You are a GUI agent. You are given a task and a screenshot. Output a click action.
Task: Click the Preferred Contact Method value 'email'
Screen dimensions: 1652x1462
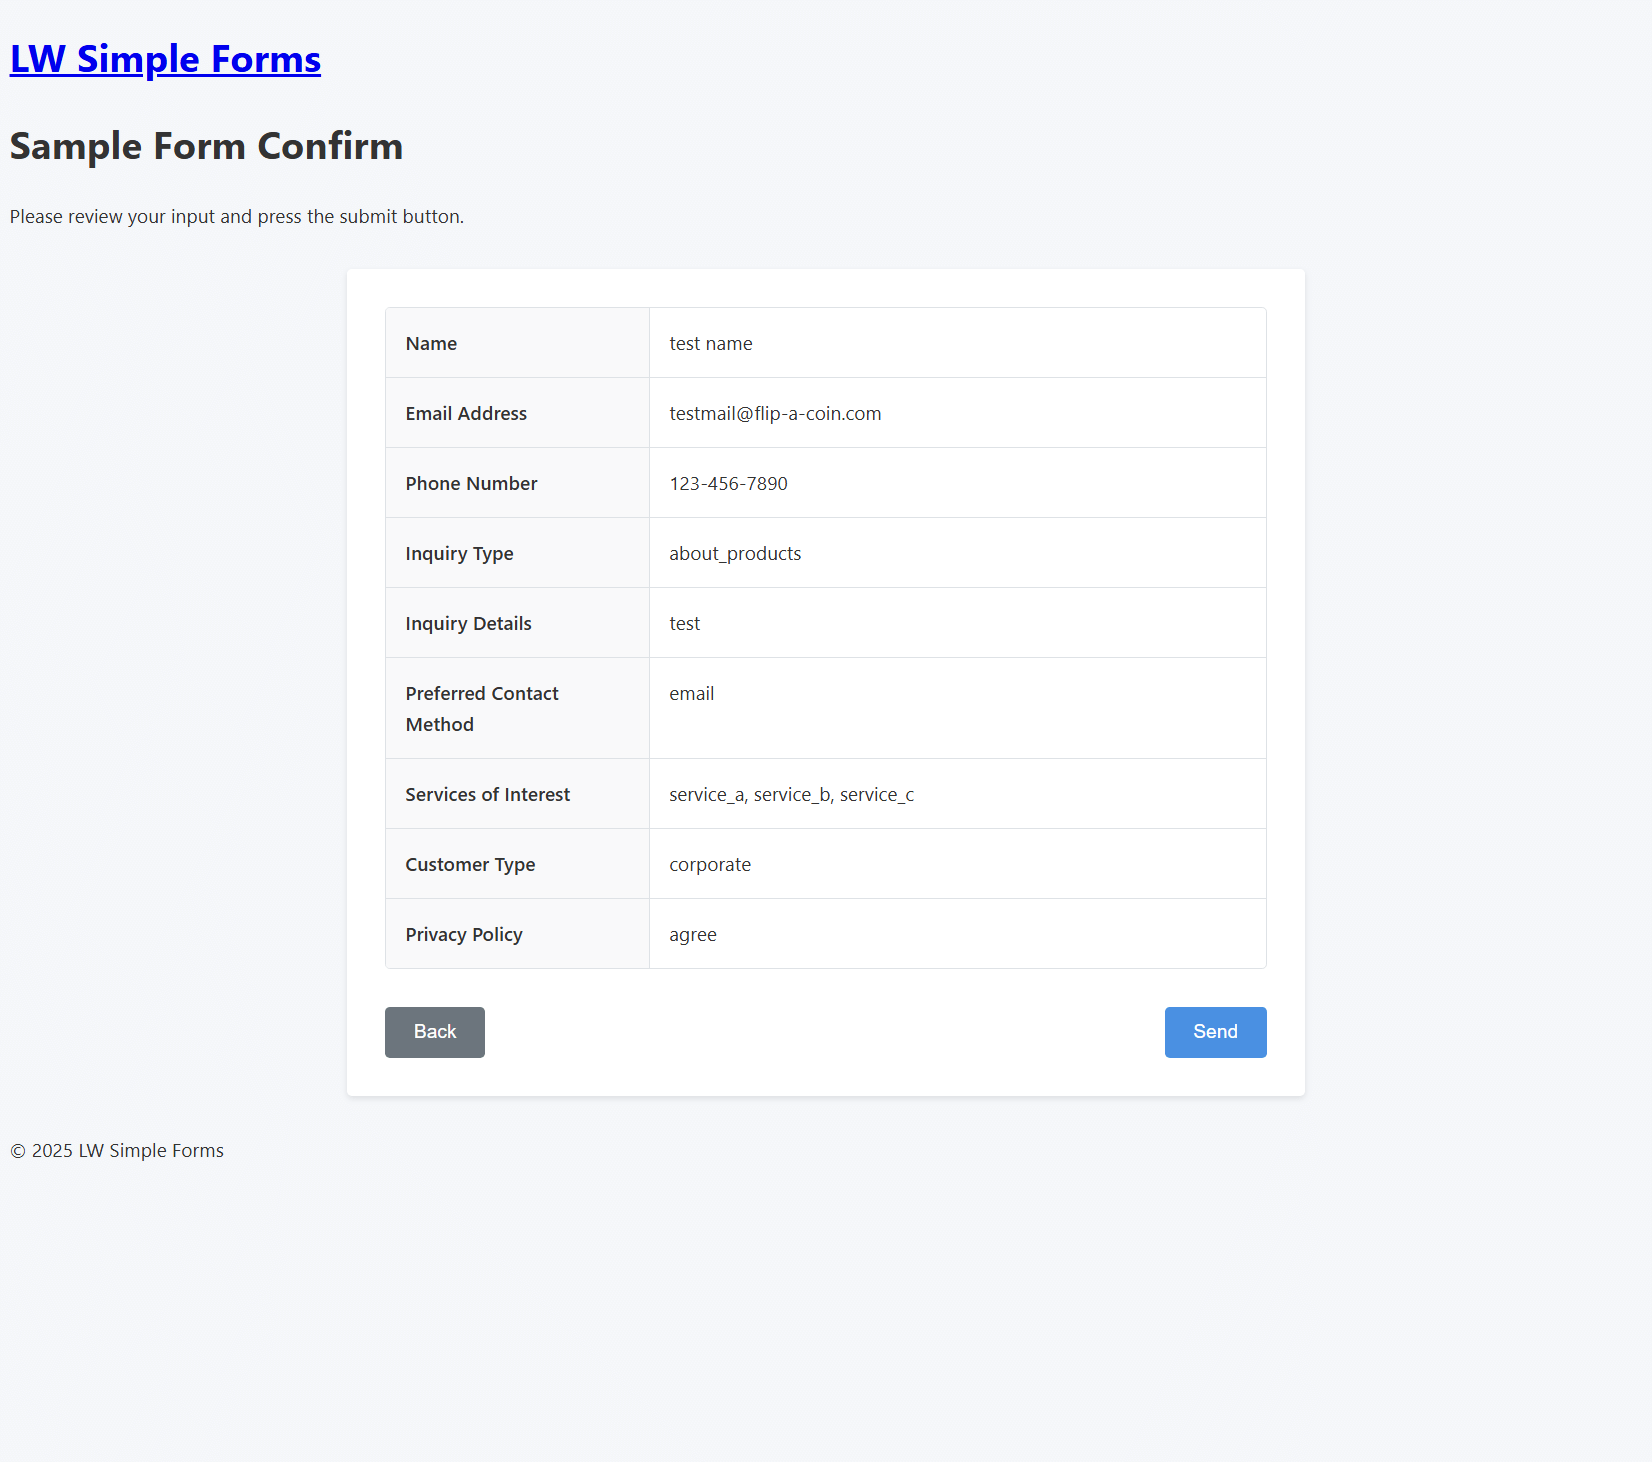(x=691, y=693)
